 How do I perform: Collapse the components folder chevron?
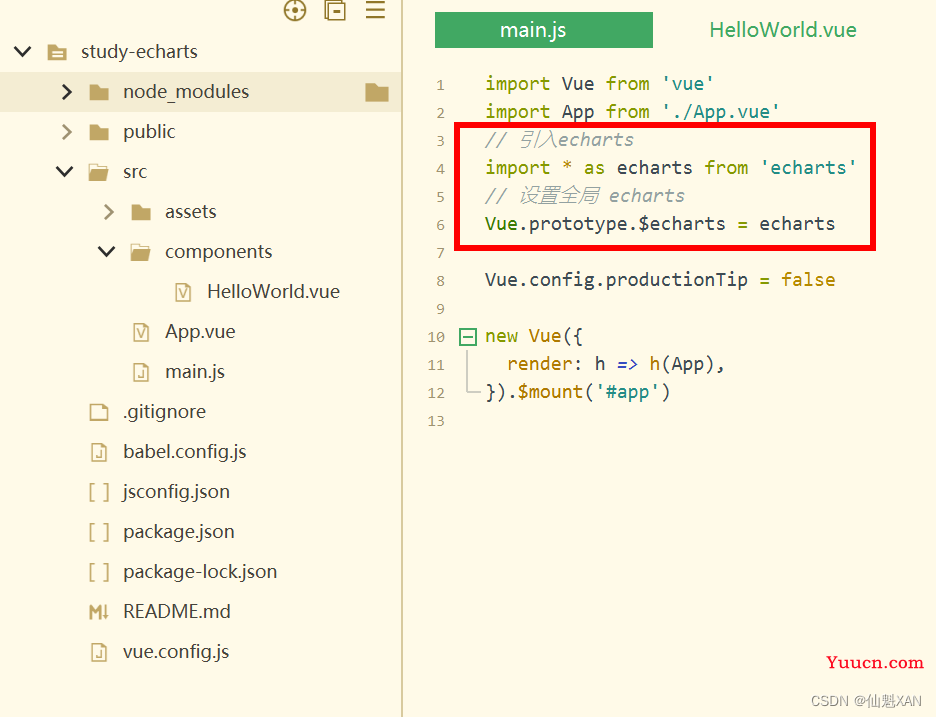(106, 252)
